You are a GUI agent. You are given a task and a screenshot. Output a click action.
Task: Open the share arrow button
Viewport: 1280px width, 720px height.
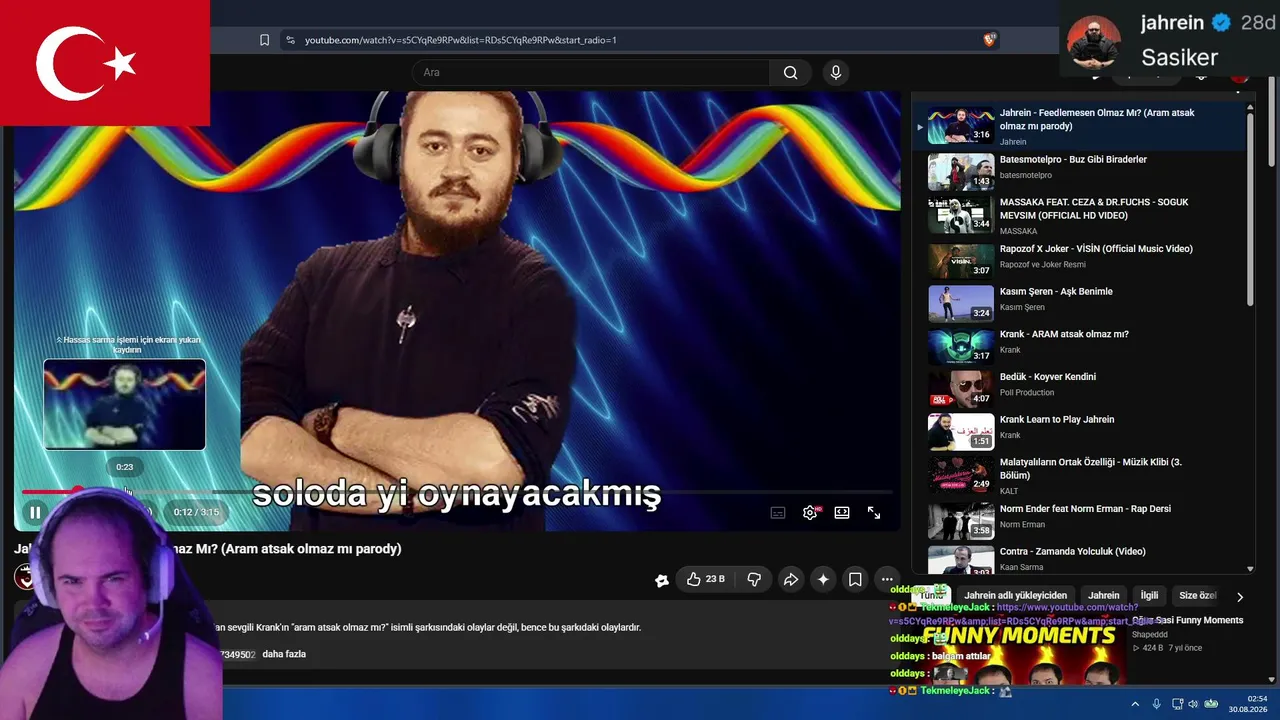coord(790,579)
